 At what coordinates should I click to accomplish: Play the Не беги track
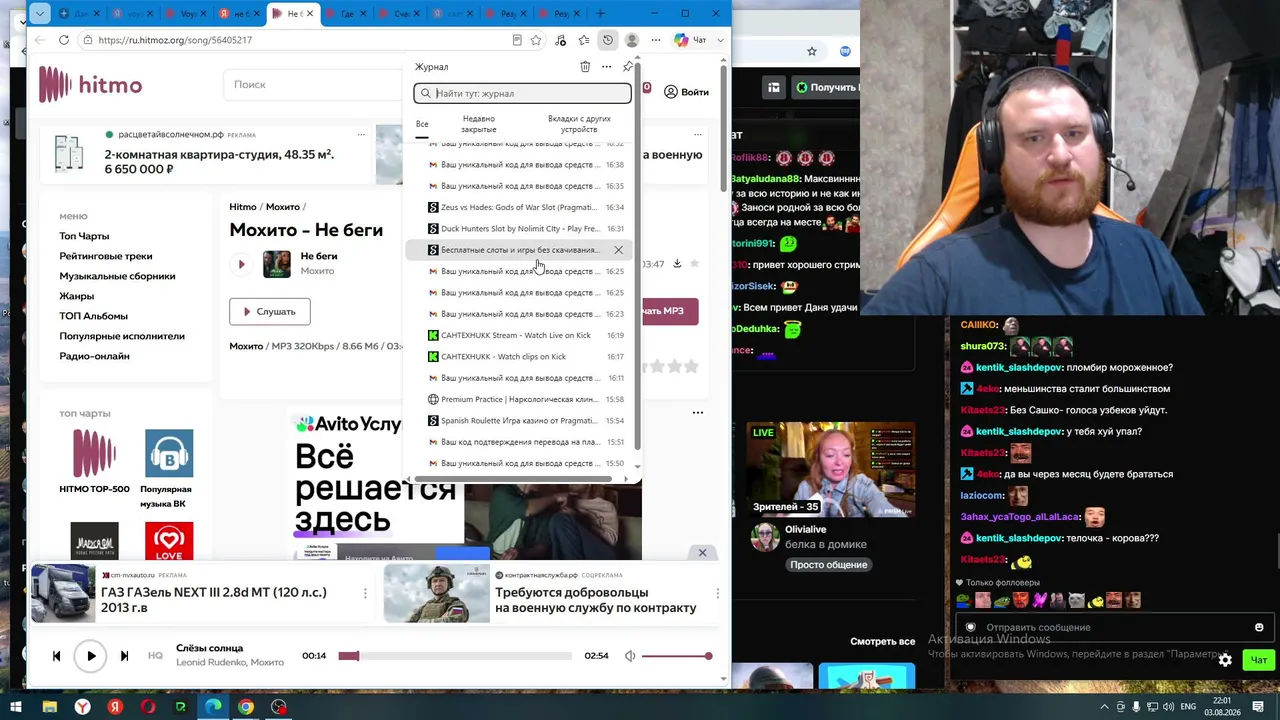tap(241, 264)
